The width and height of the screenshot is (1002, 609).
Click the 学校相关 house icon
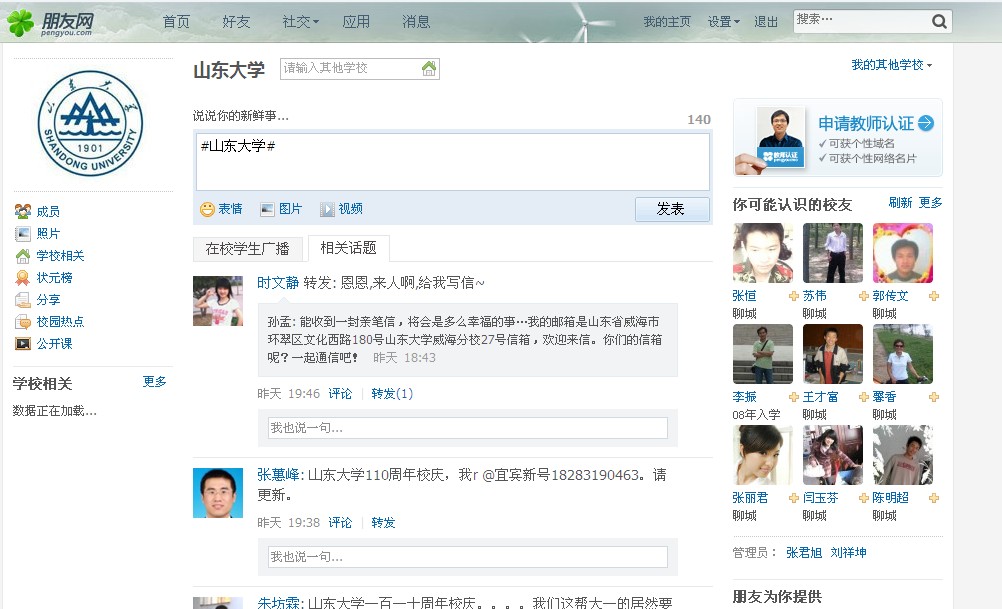(22, 256)
